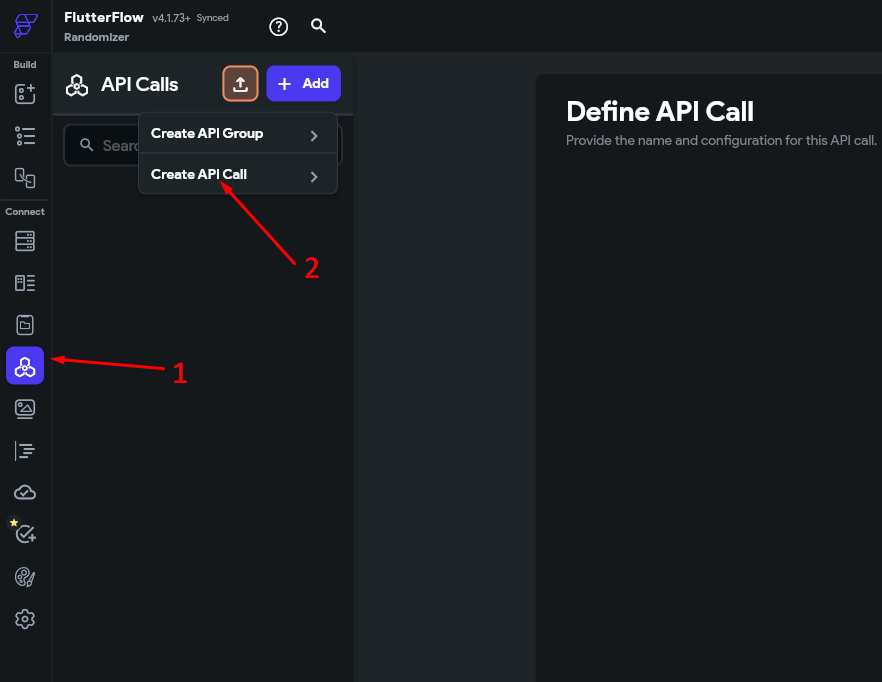The height and width of the screenshot is (682, 882).
Task: Open the search magnifier in the top bar
Action: pyautogui.click(x=318, y=26)
